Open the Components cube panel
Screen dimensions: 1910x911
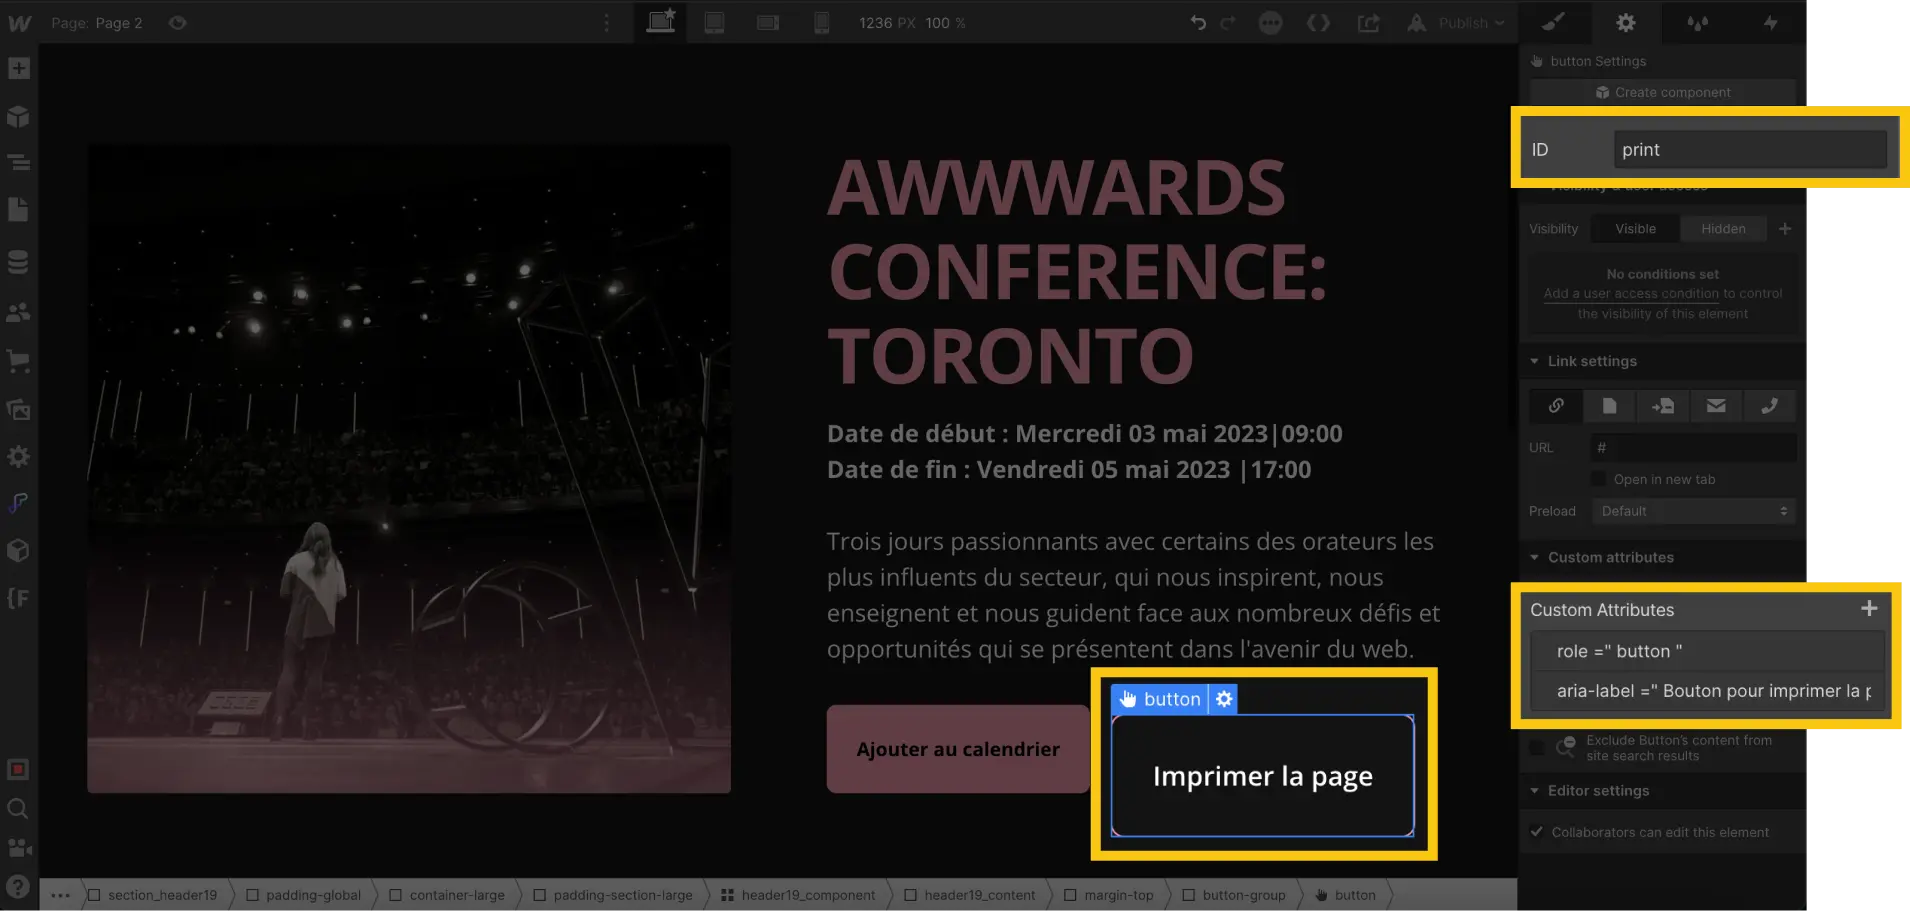tap(19, 117)
